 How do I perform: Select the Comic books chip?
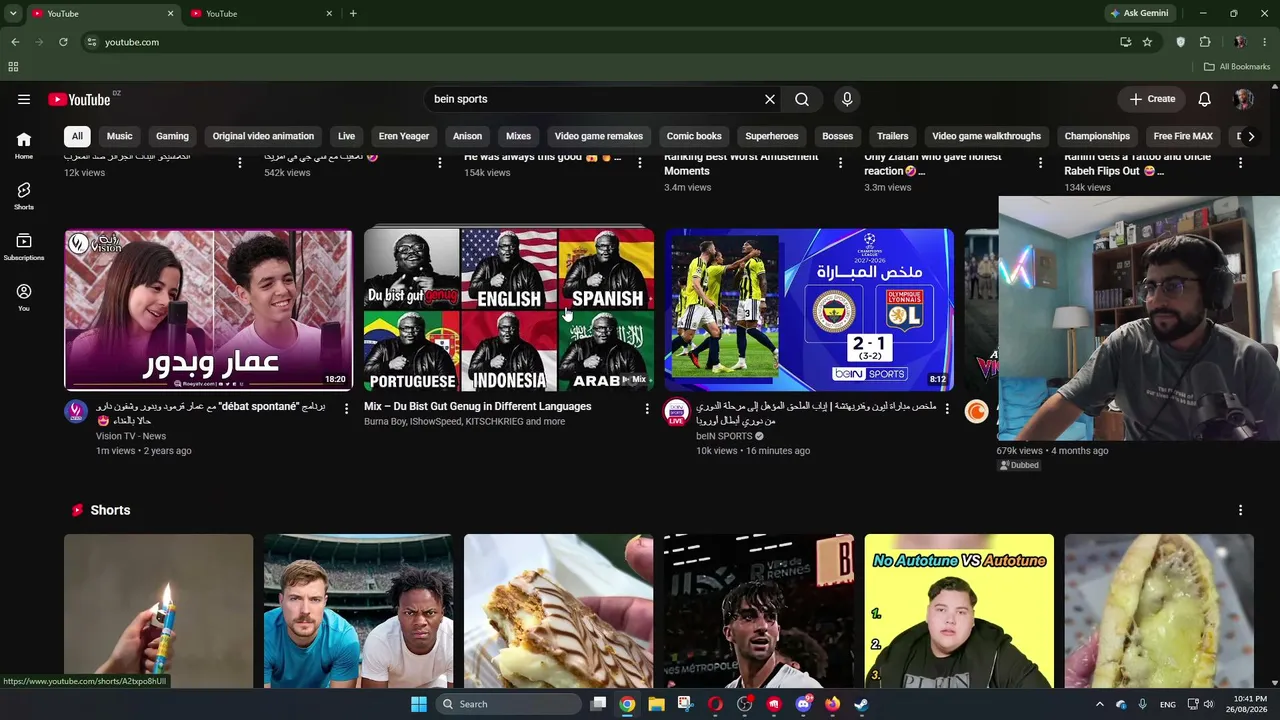click(x=694, y=136)
